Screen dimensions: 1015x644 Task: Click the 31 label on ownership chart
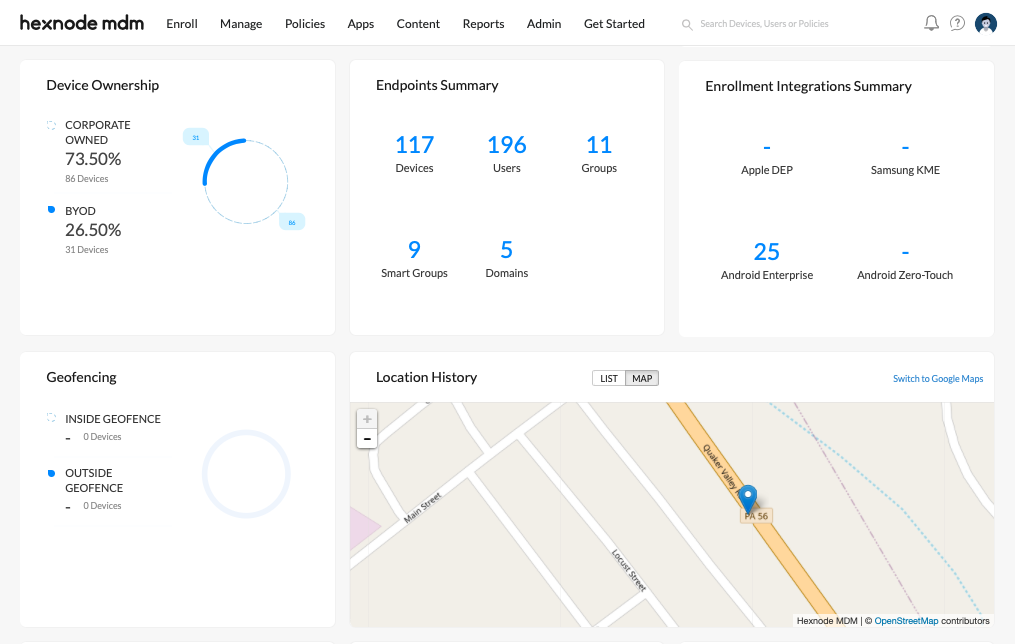(195, 137)
